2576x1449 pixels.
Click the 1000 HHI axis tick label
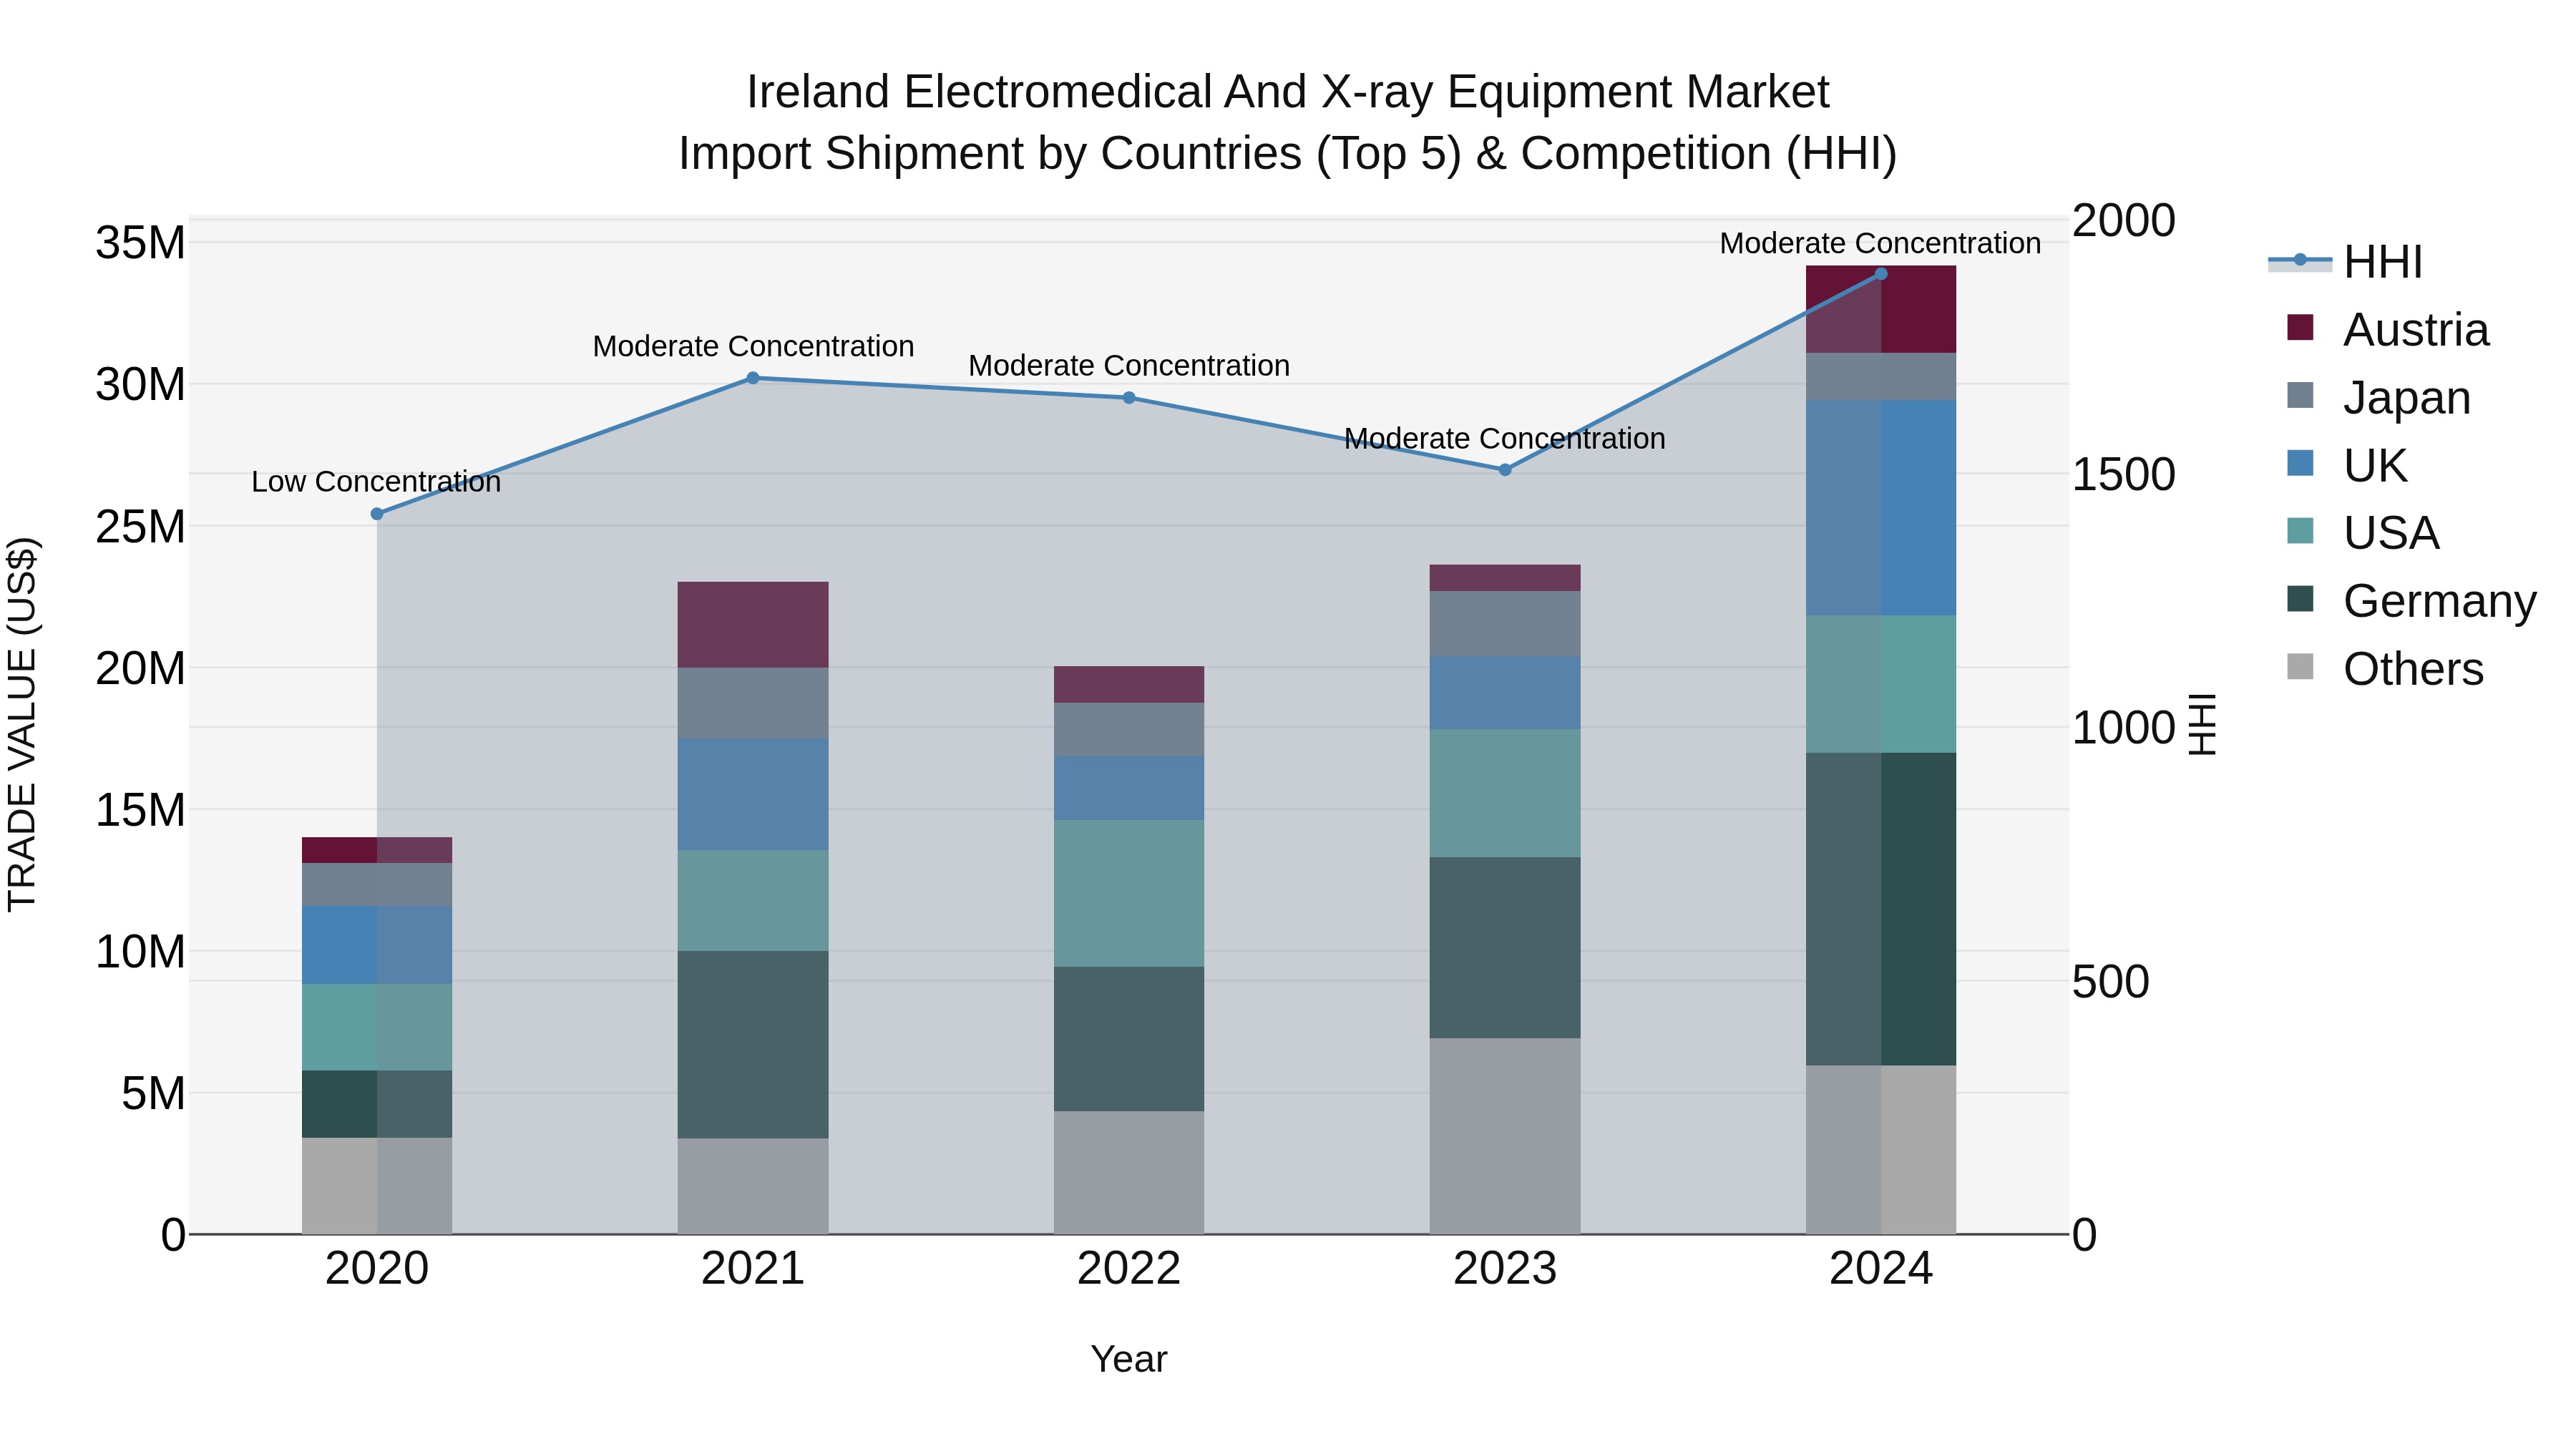click(x=2123, y=728)
